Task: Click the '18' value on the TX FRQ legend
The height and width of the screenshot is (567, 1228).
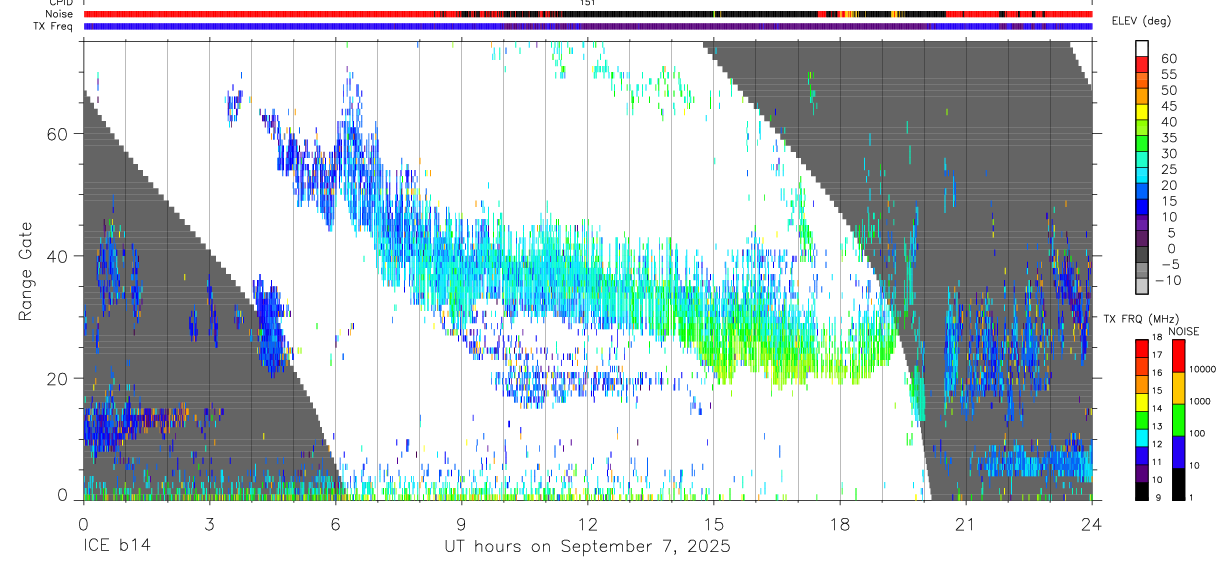Action: pos(1159,337)
